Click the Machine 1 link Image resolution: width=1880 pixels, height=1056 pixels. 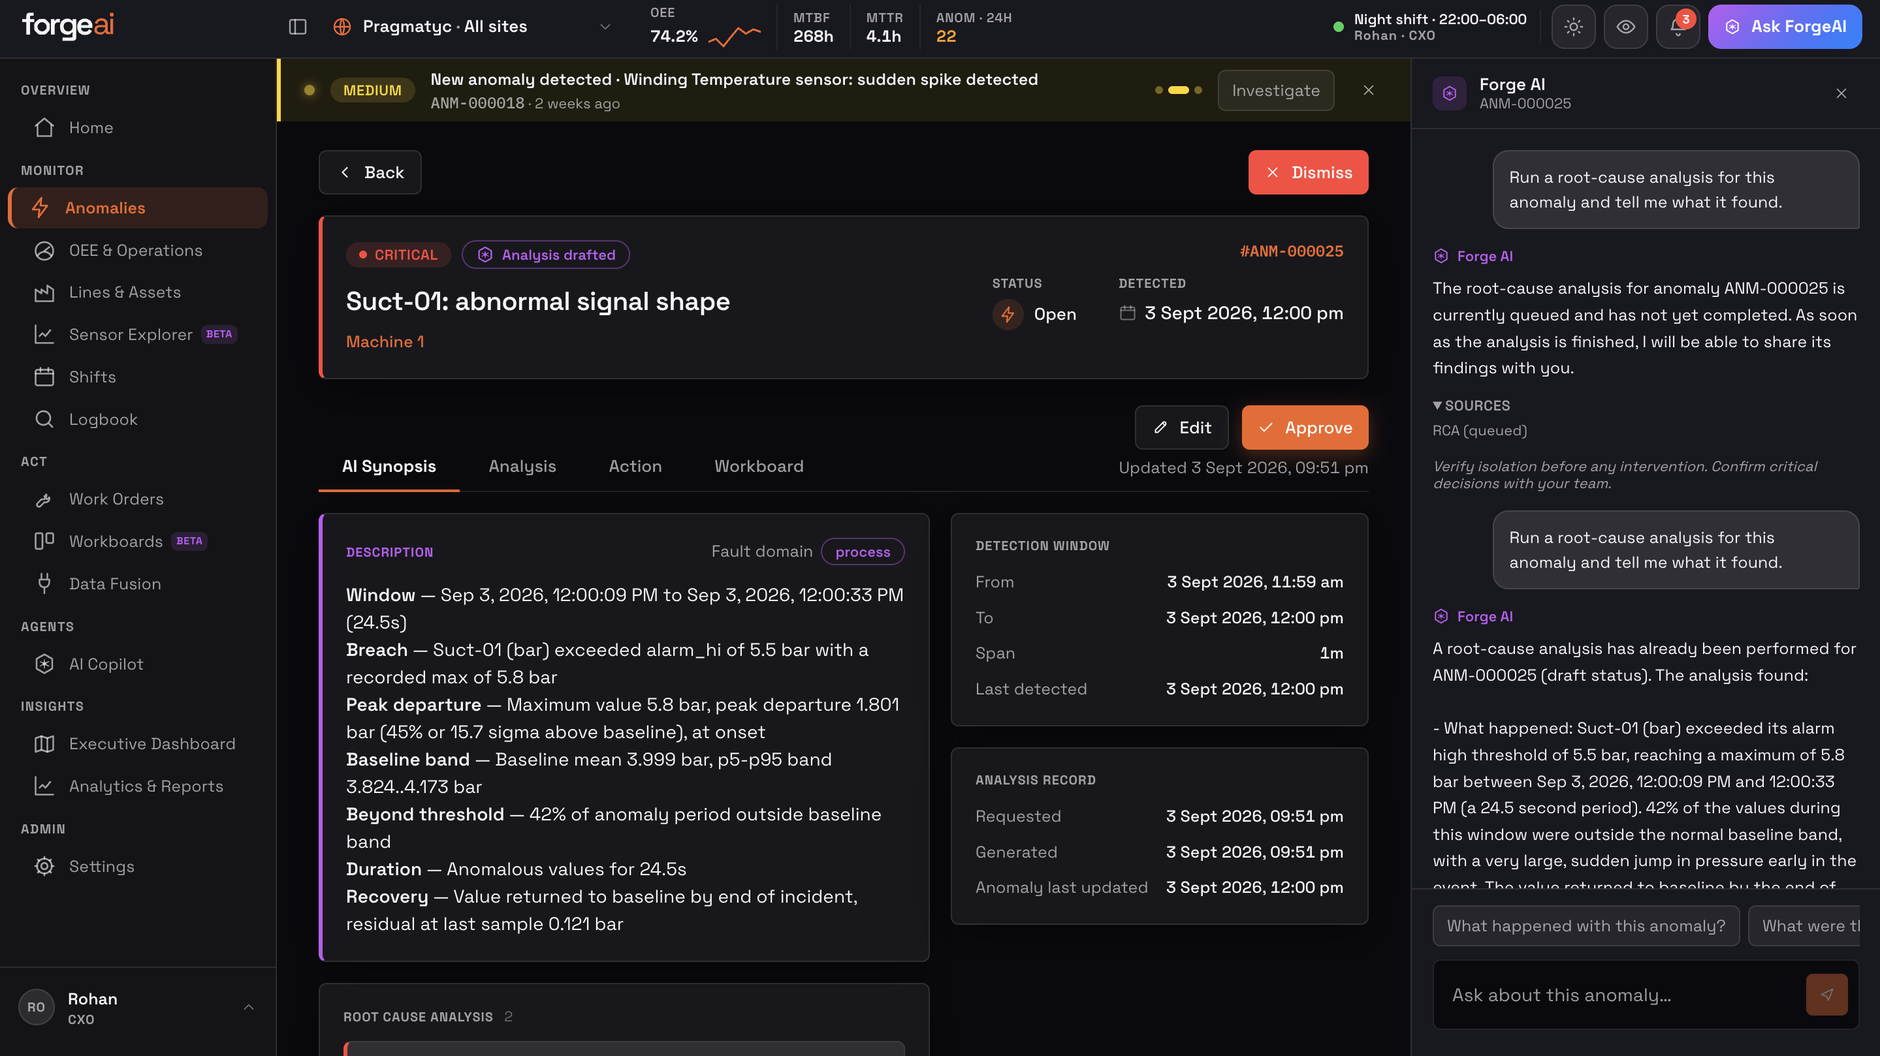[x=385, y=342]
